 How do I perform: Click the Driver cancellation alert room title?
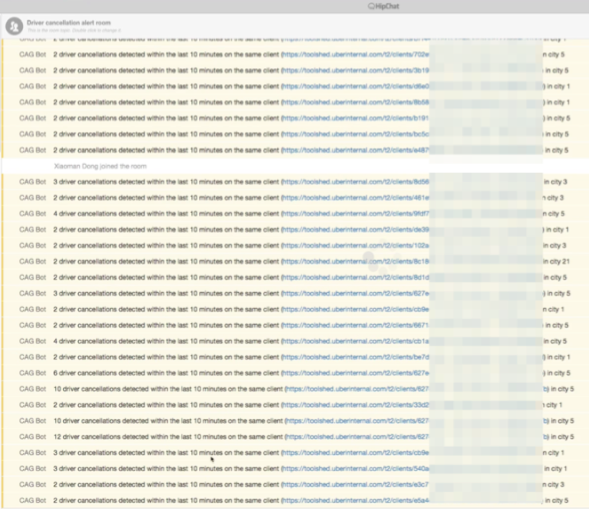(x=69, y=23)
